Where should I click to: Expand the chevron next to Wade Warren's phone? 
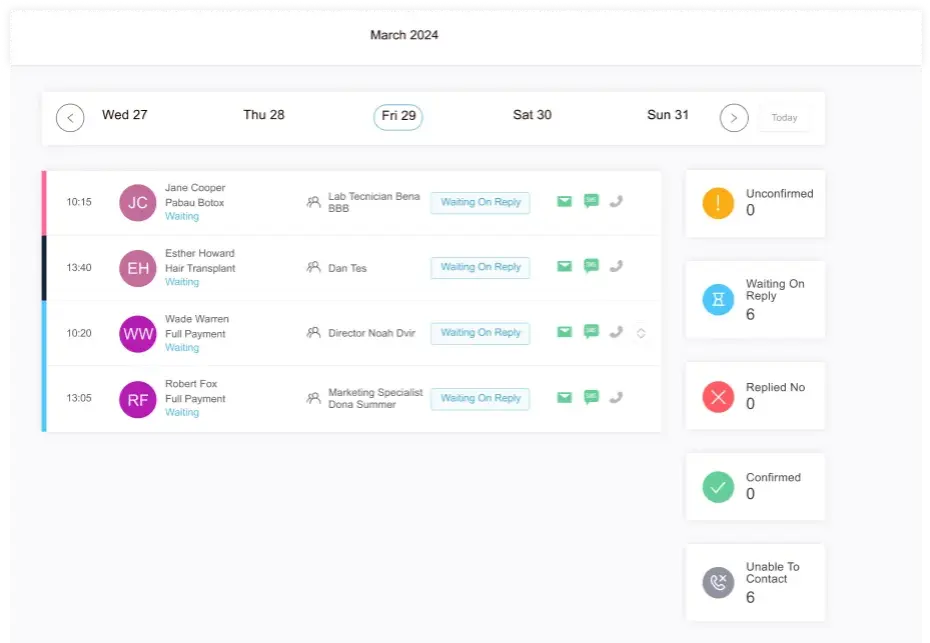point(641,332)
